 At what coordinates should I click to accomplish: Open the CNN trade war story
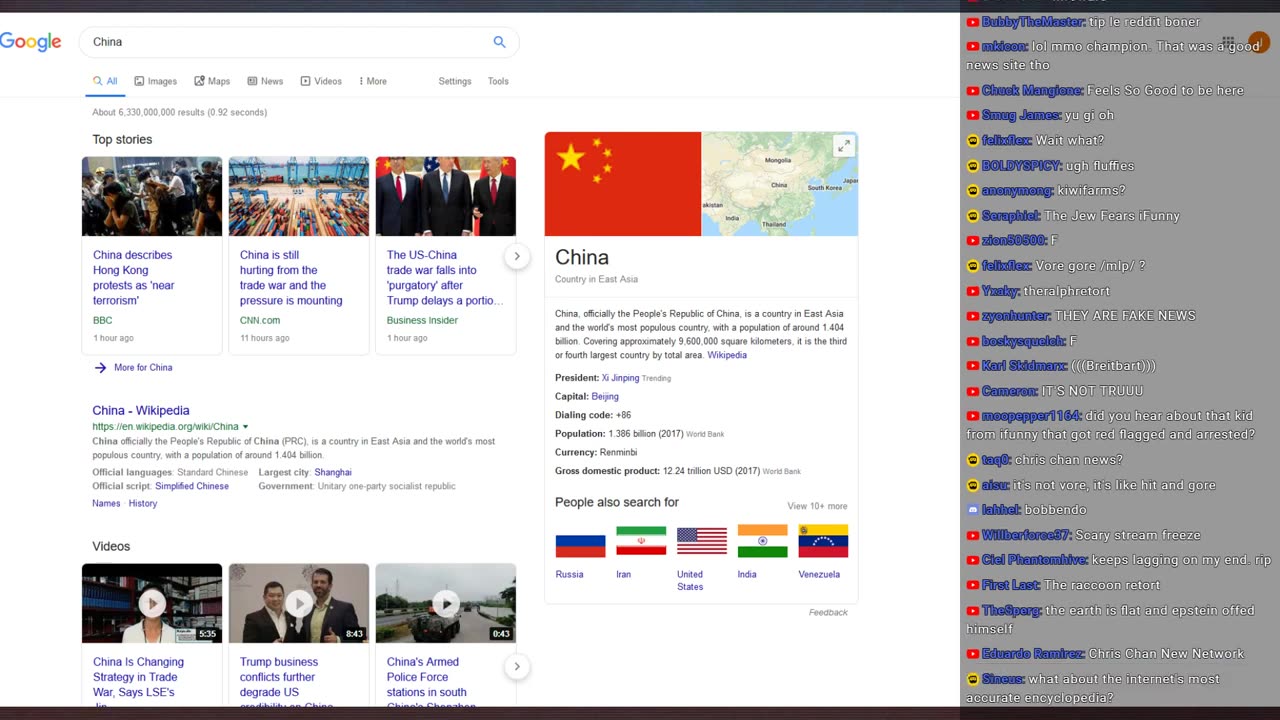coord(291,278)
